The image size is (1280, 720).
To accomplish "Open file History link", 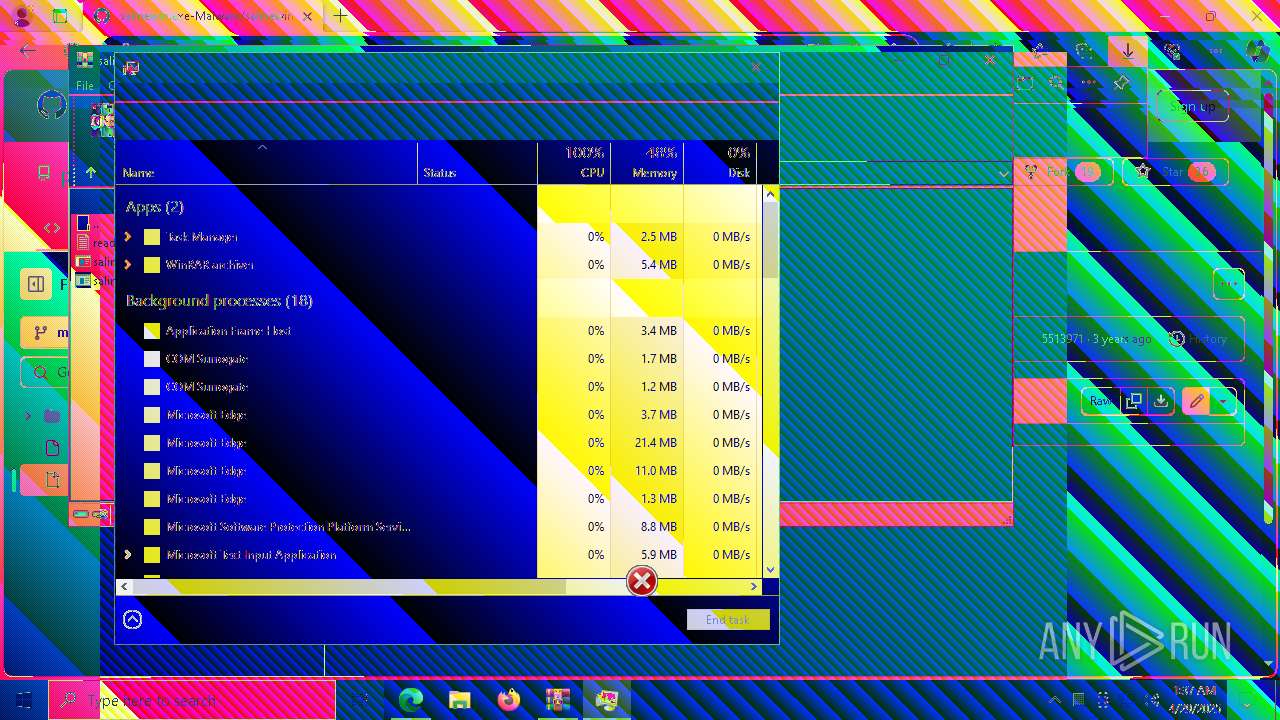I will pos(1198,339).
